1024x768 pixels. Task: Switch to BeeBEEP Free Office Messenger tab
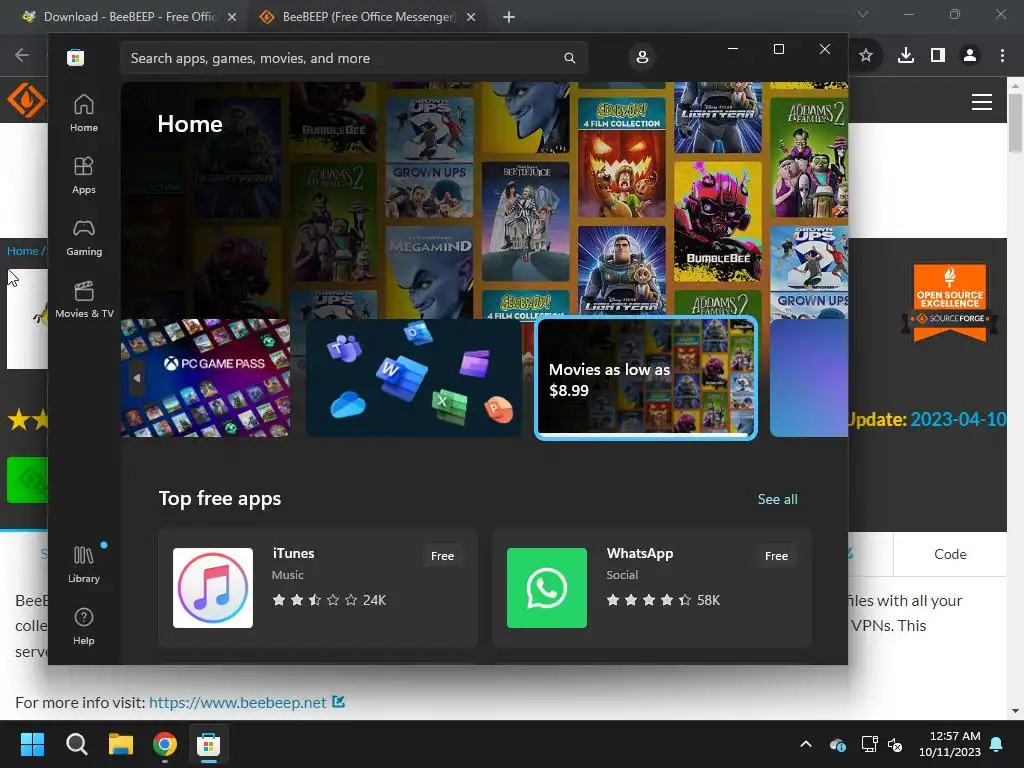[x=368, y=17]
